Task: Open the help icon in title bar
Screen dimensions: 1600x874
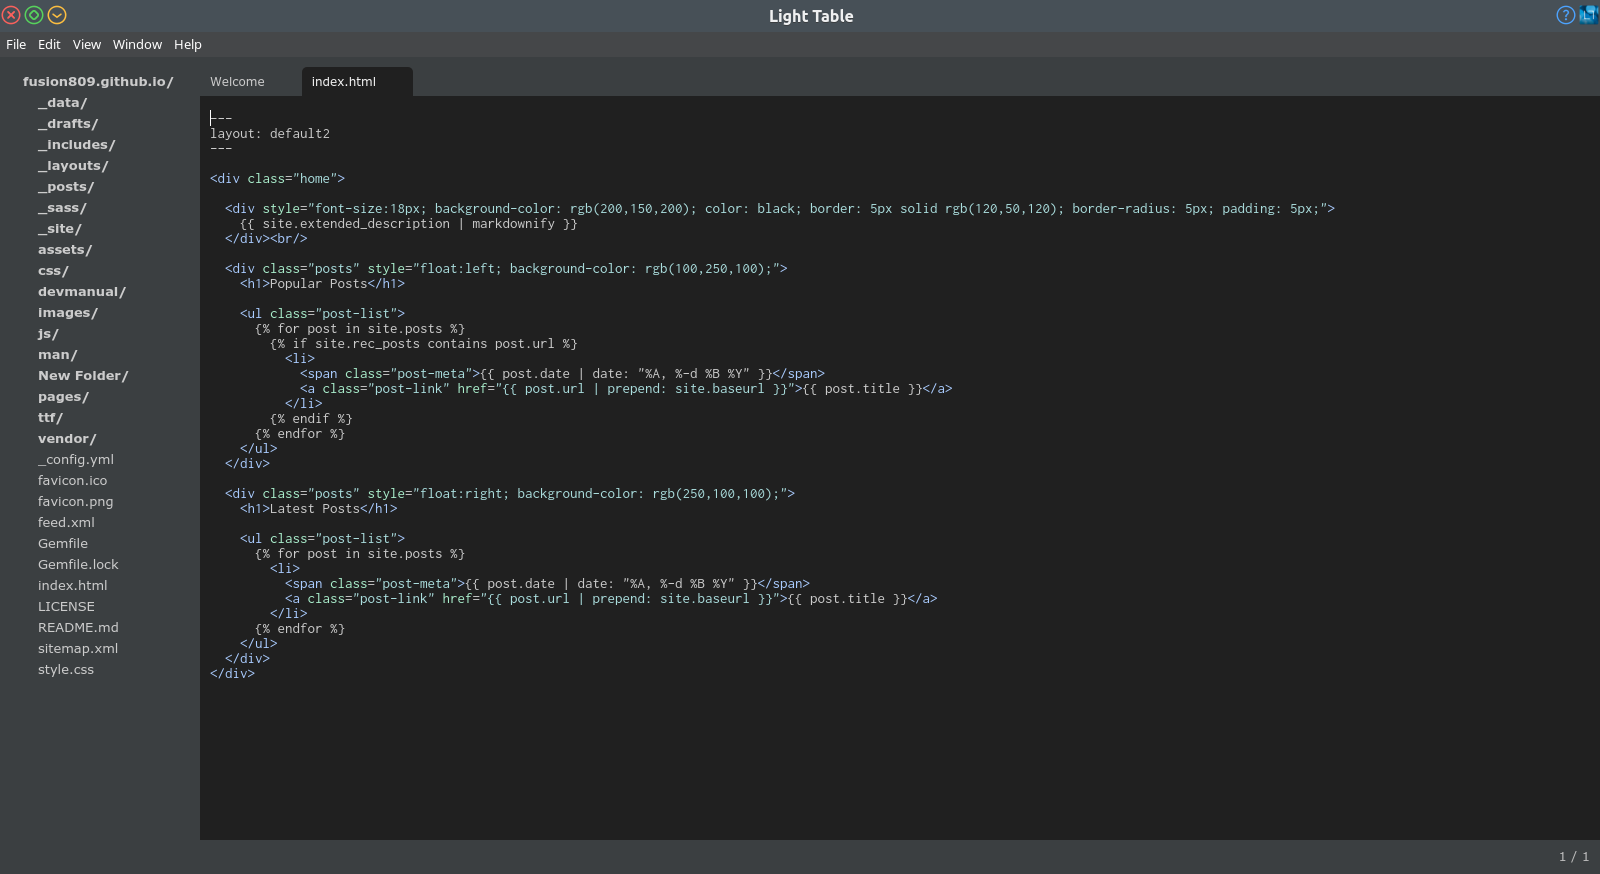Action: coord(1565,15)
